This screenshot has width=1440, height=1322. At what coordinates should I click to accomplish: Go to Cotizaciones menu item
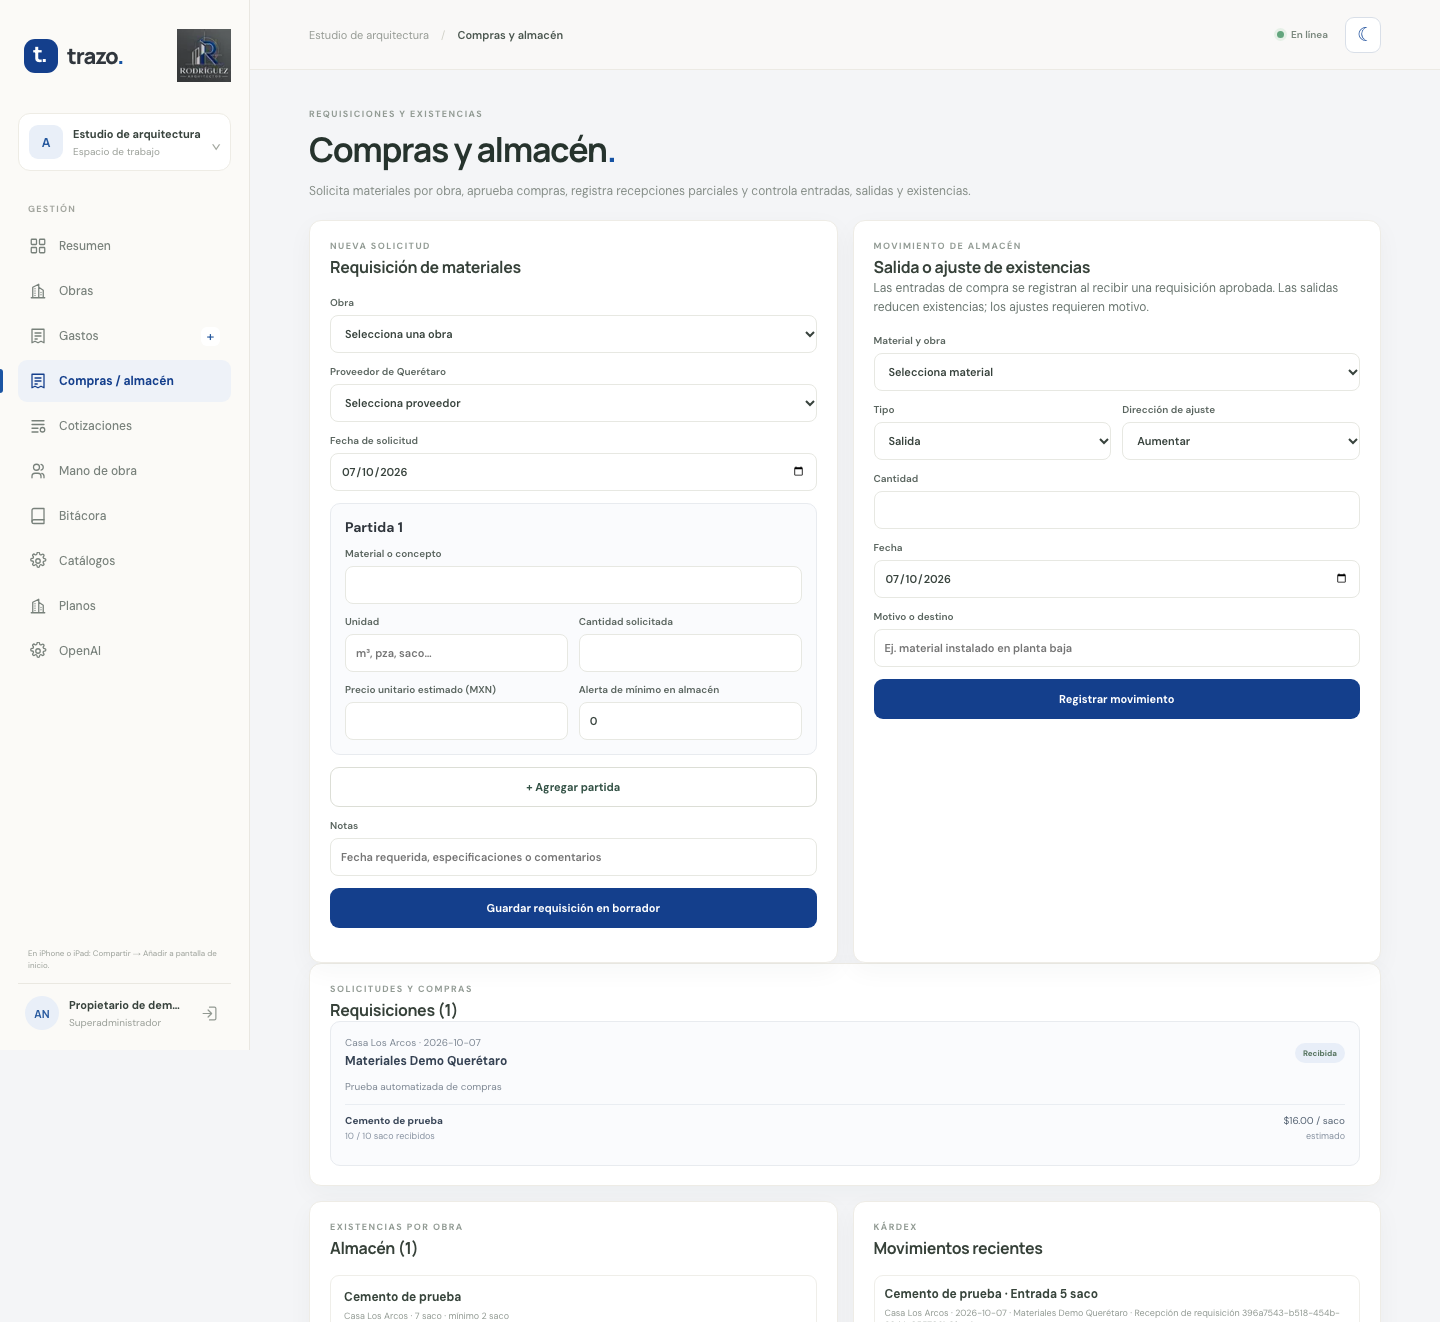pyautogui.click(x=124, y=426)
